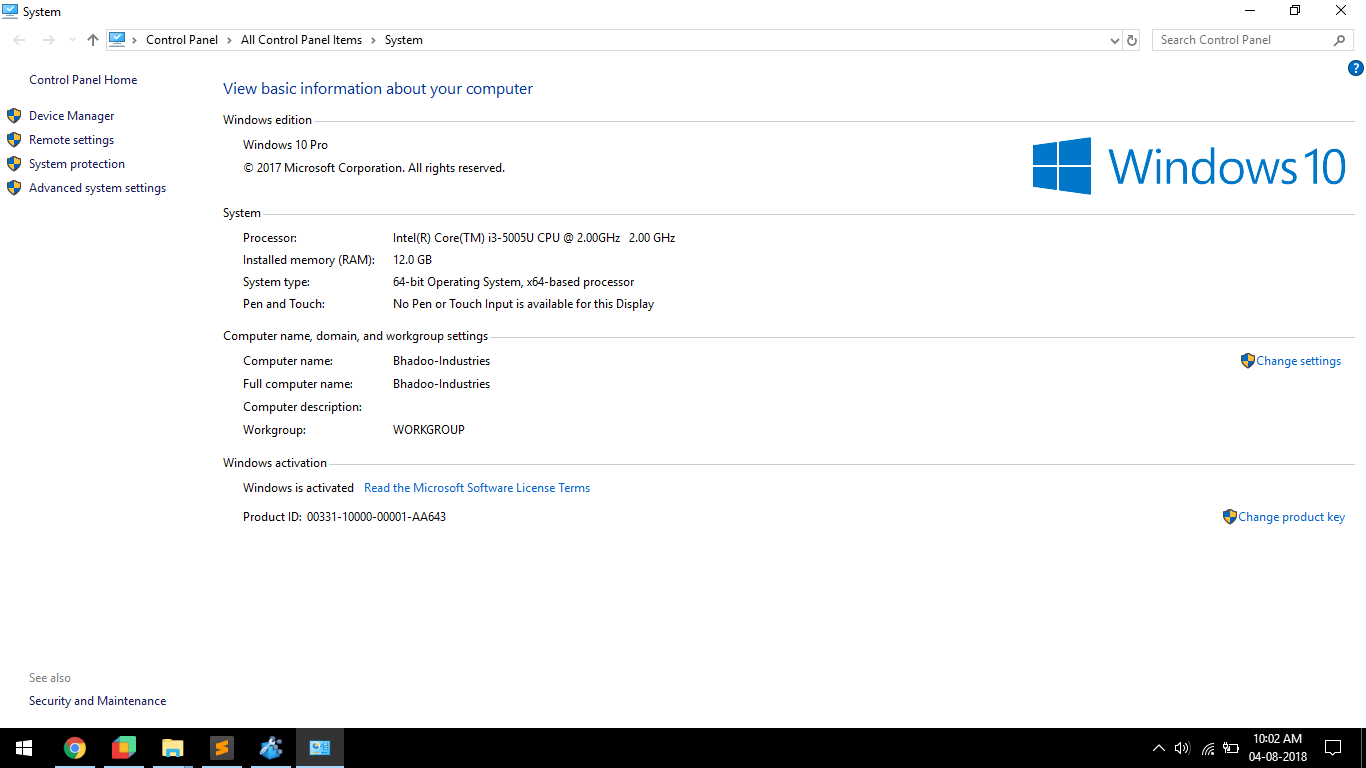Click the WORKGROUP value

[x=429, y=430]
